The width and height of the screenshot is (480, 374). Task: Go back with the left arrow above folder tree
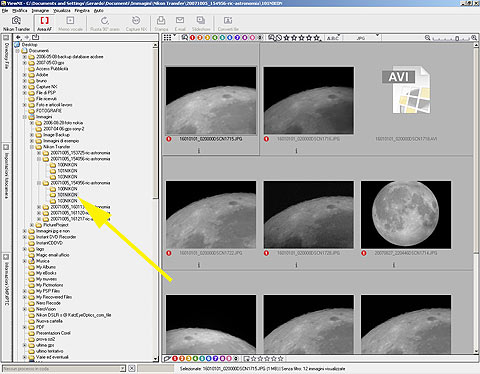(19, 37)
